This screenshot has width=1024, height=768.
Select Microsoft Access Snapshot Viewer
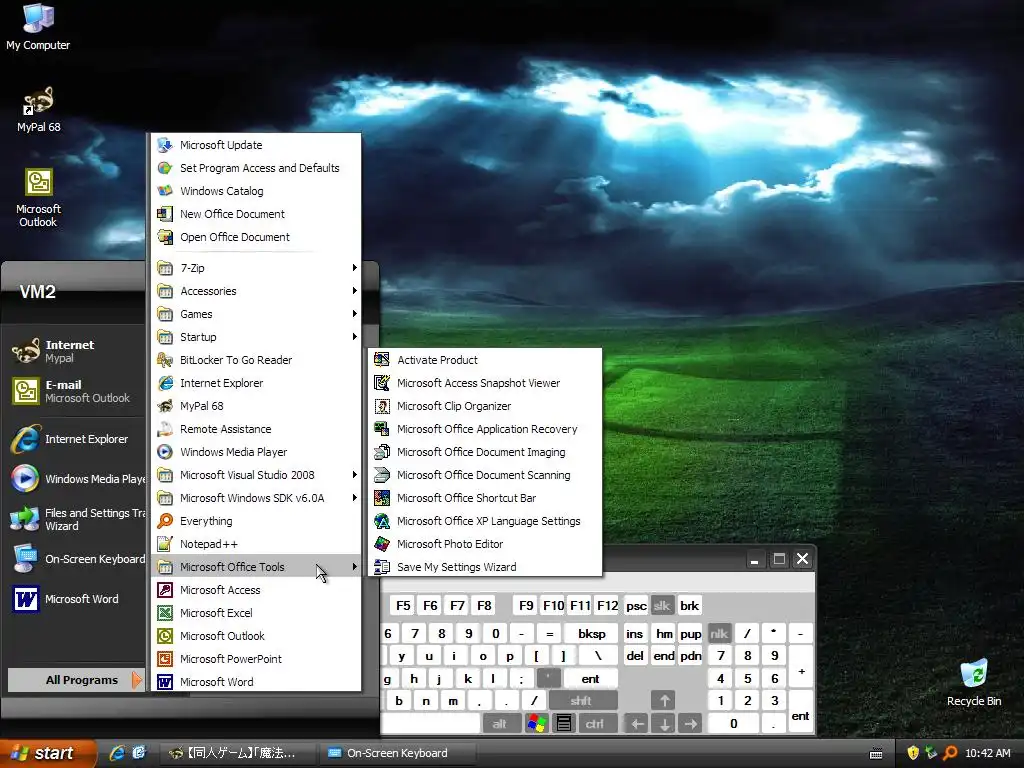[485, 383]
